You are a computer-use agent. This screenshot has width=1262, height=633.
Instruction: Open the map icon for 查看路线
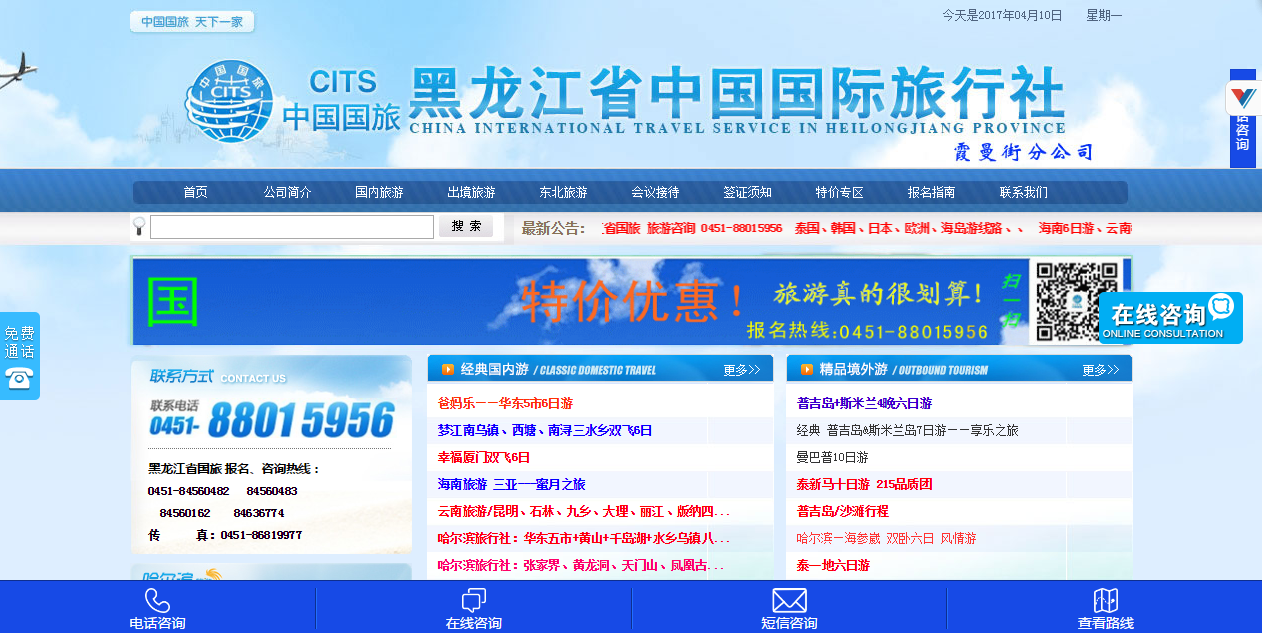(x=1105, y=600)
